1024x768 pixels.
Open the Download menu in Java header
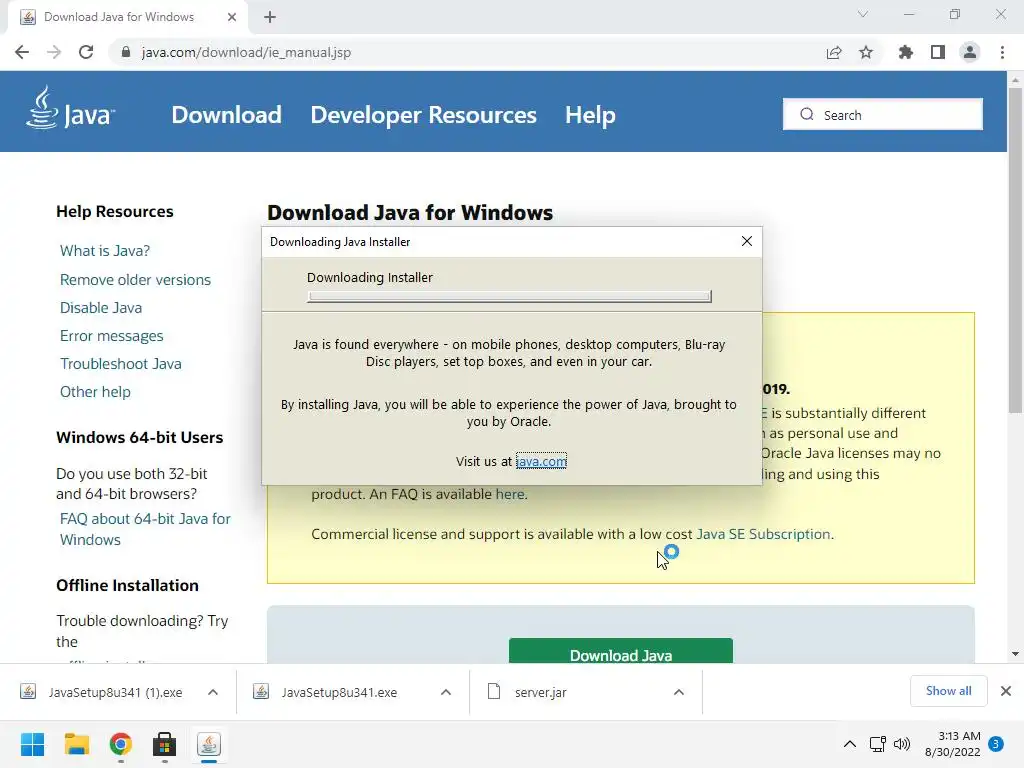pyautogui.click(x=227, y=115)
